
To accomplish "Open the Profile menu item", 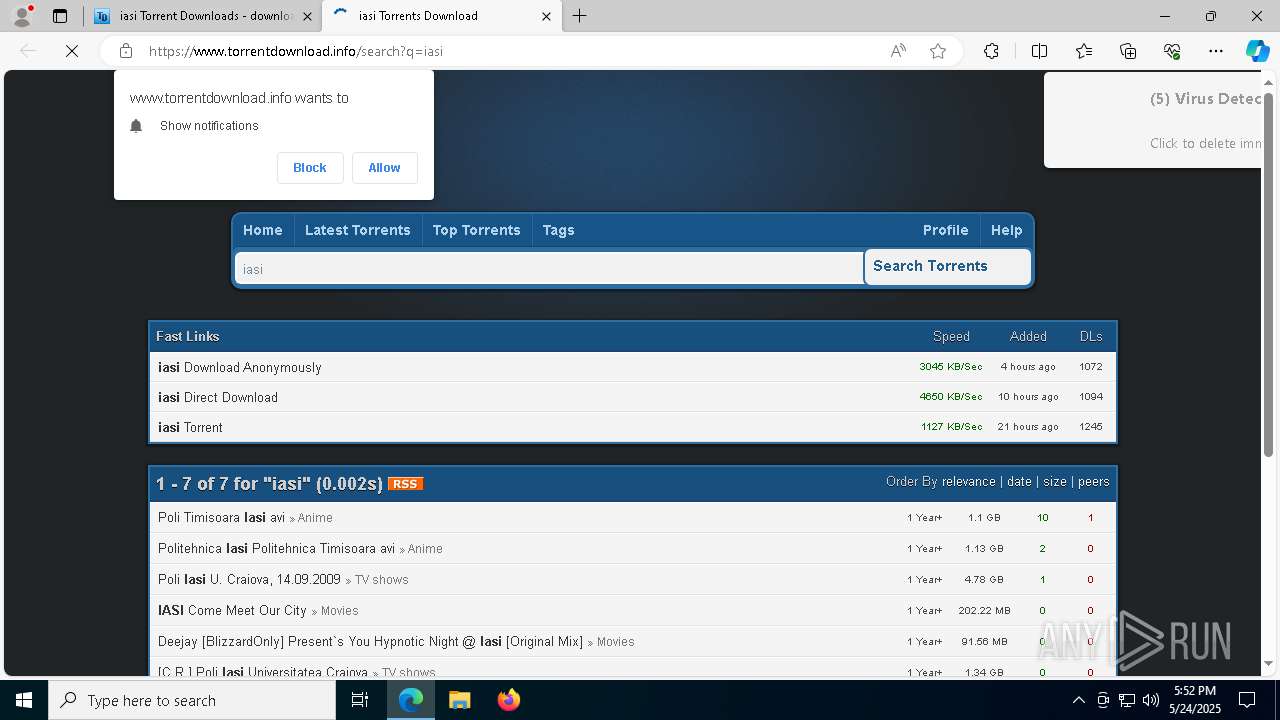I will coord(945,230).
